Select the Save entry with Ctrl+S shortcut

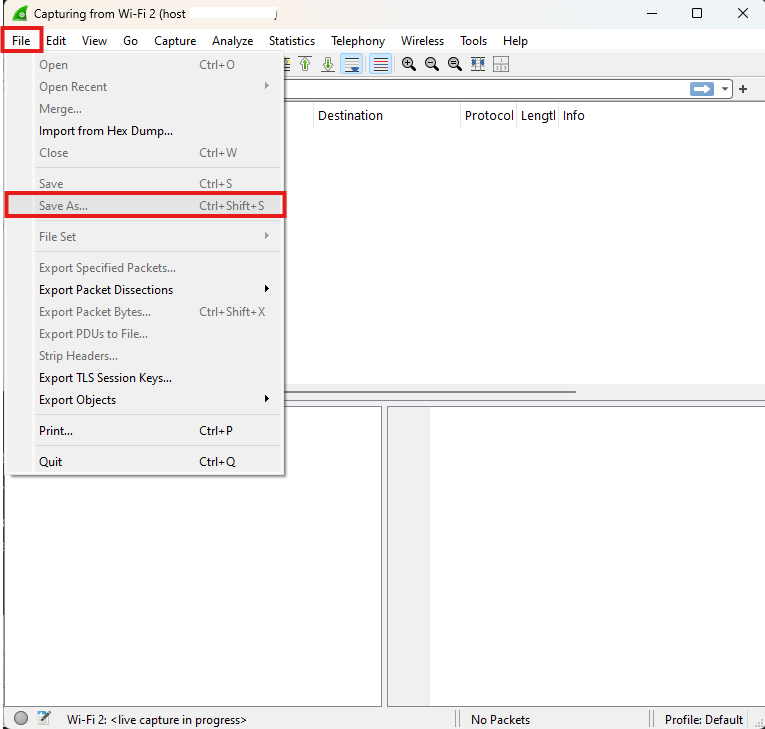coord(144,184)
